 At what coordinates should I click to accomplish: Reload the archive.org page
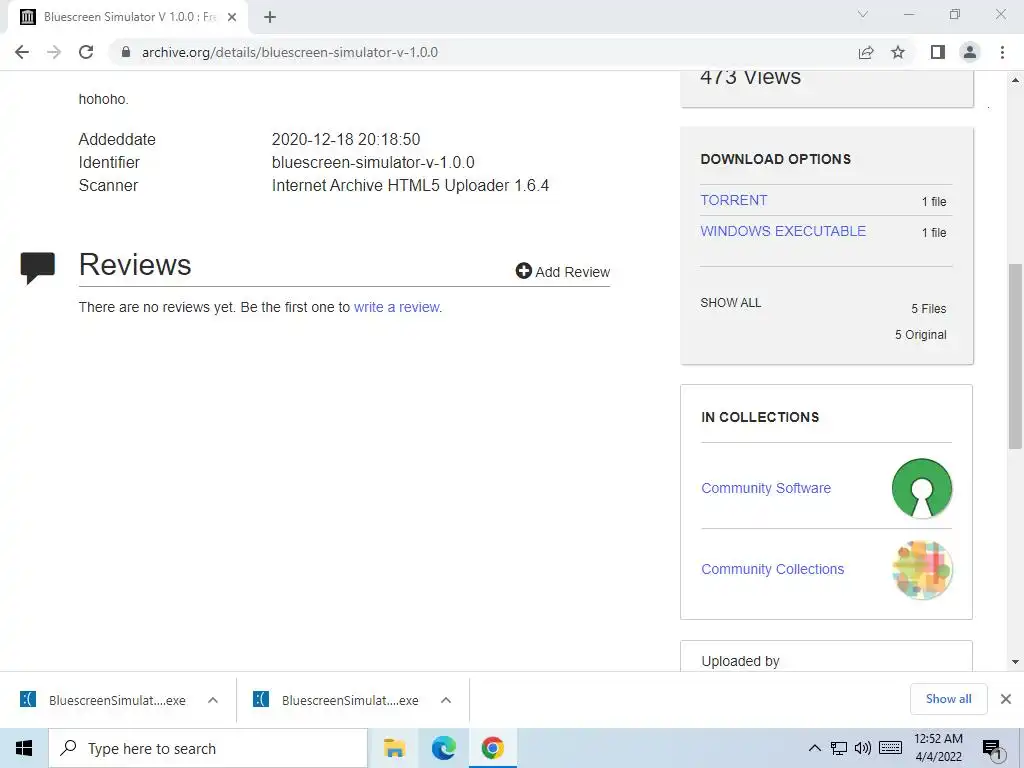86,52
